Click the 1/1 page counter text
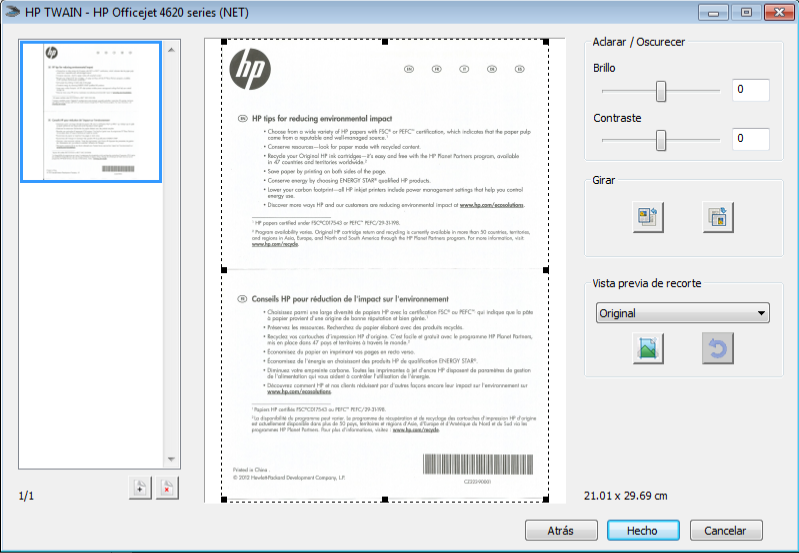The height and width of the screenshot is (553, 799). (x=26, y=495)
